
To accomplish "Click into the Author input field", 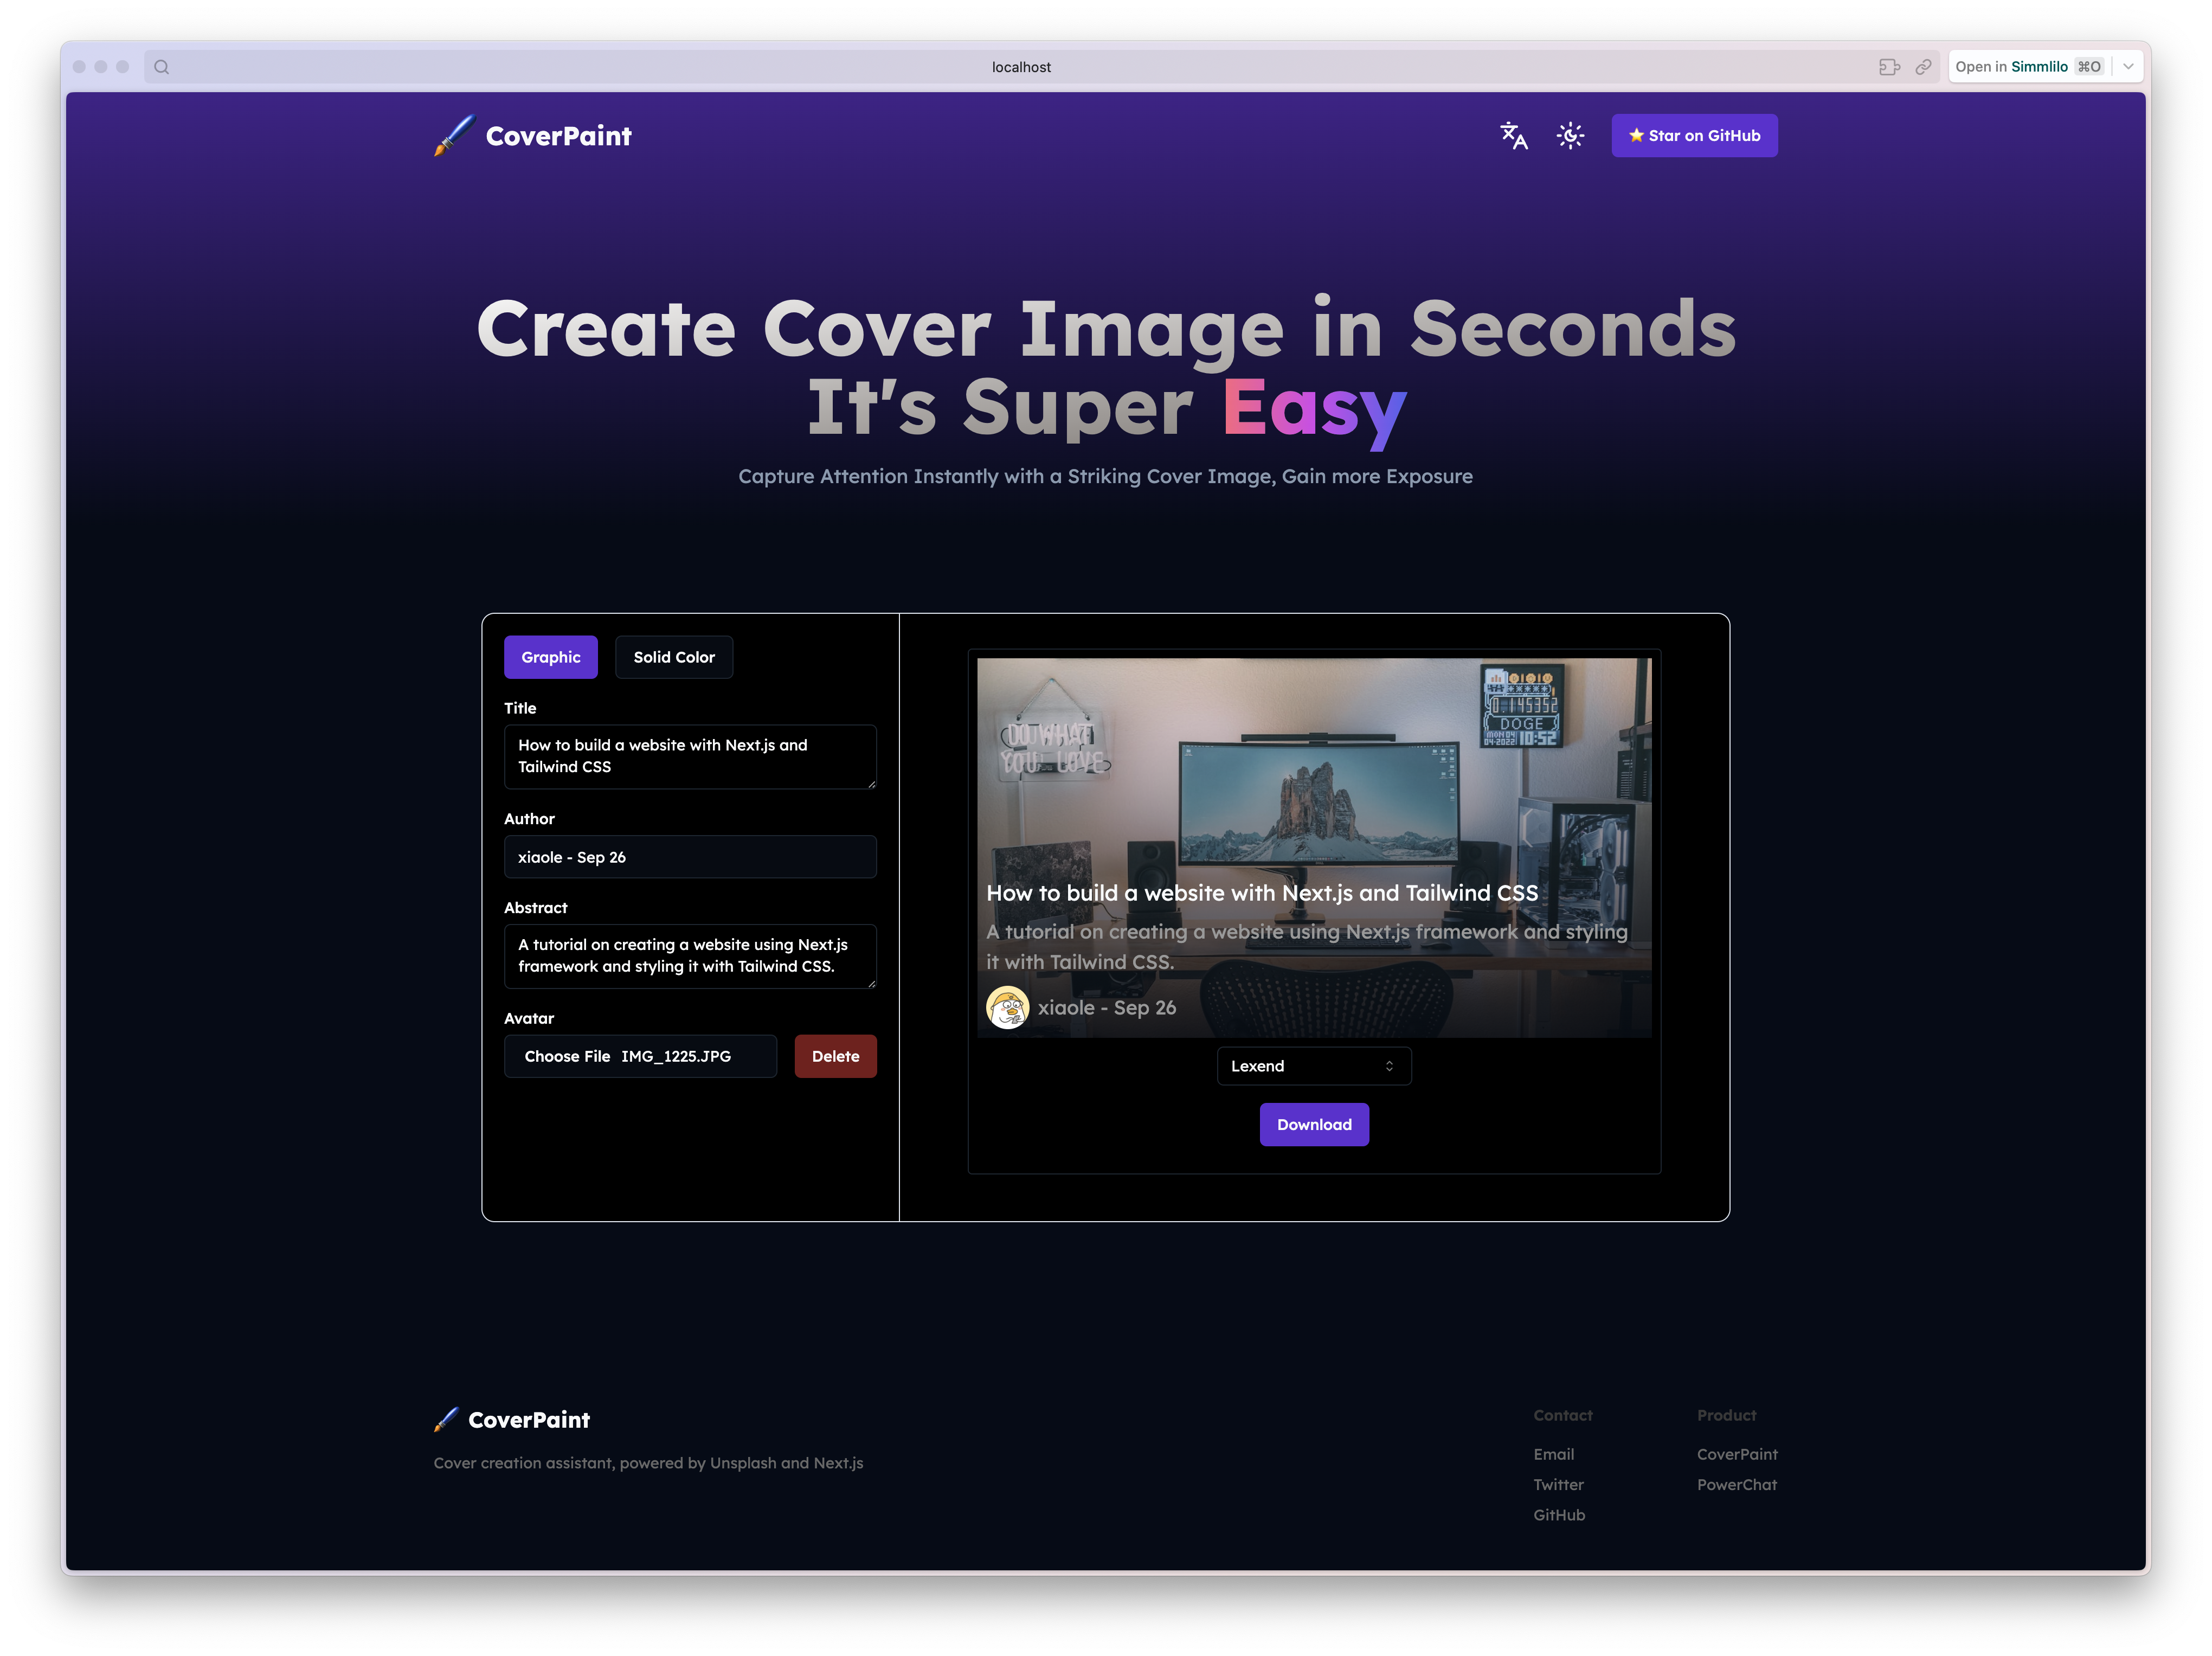I will [690, 857].
